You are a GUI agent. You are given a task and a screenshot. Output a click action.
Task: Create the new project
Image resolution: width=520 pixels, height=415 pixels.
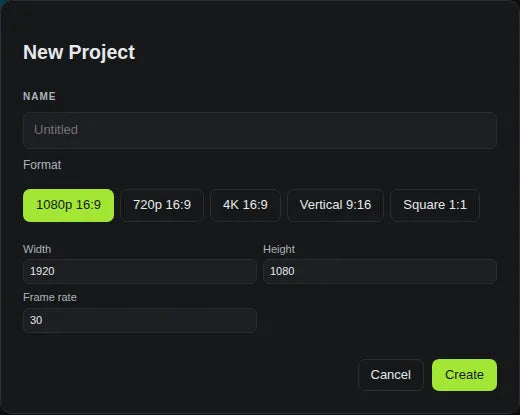click(464, 375)
